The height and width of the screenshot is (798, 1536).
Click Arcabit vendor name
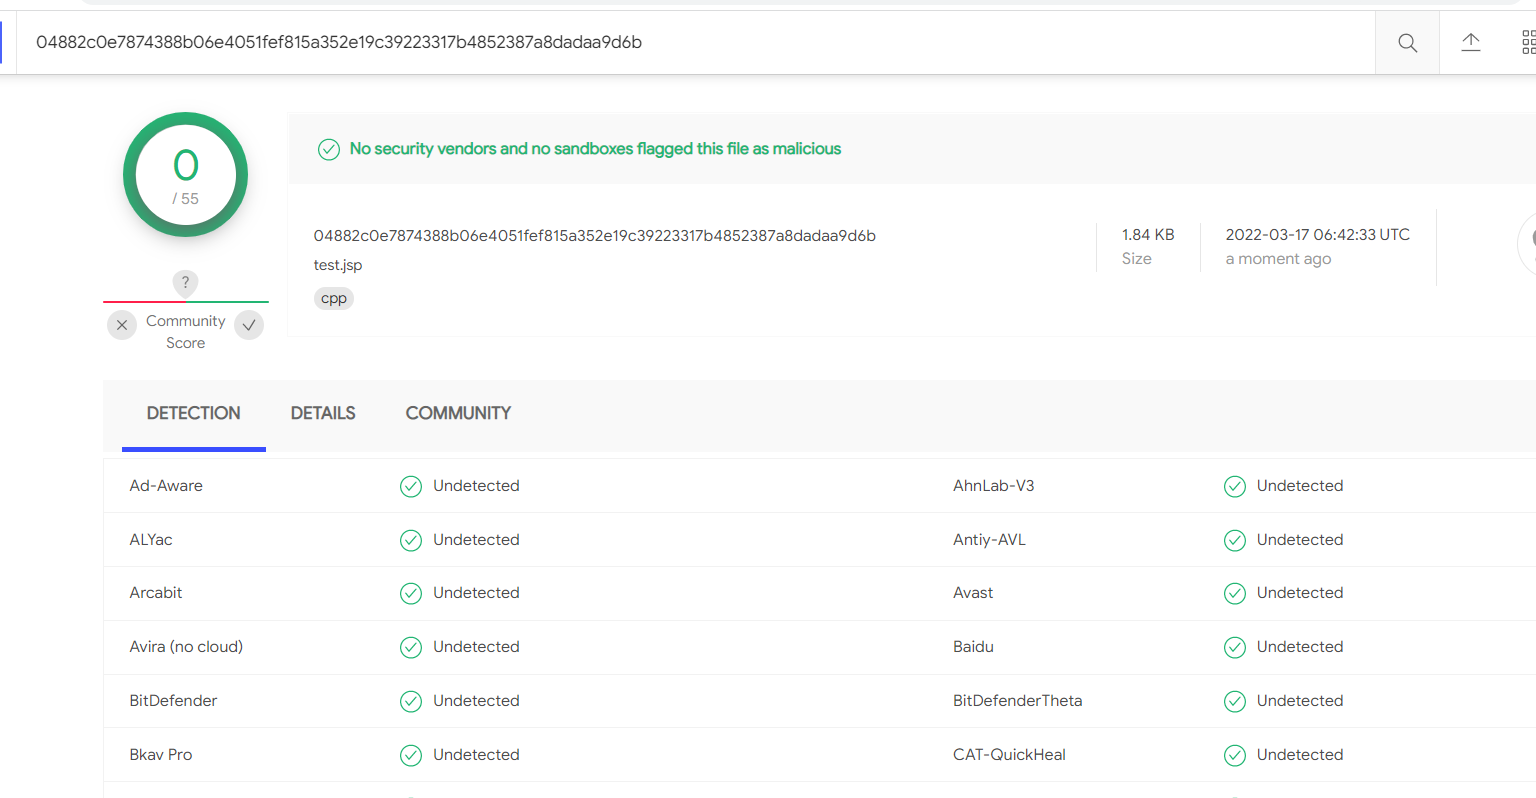(156, 593)
